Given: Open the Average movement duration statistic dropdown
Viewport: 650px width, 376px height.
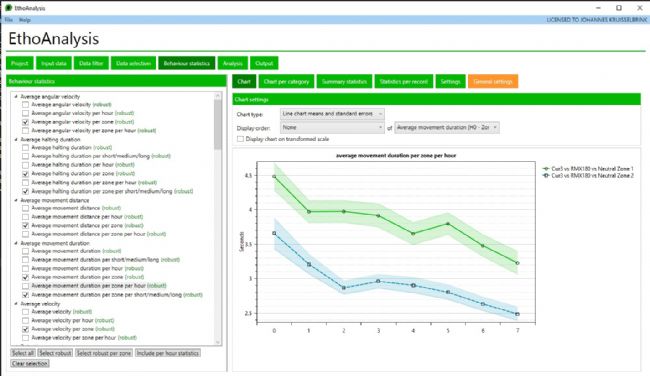Looking at the screenshot, I should click(x=447, y=128).
